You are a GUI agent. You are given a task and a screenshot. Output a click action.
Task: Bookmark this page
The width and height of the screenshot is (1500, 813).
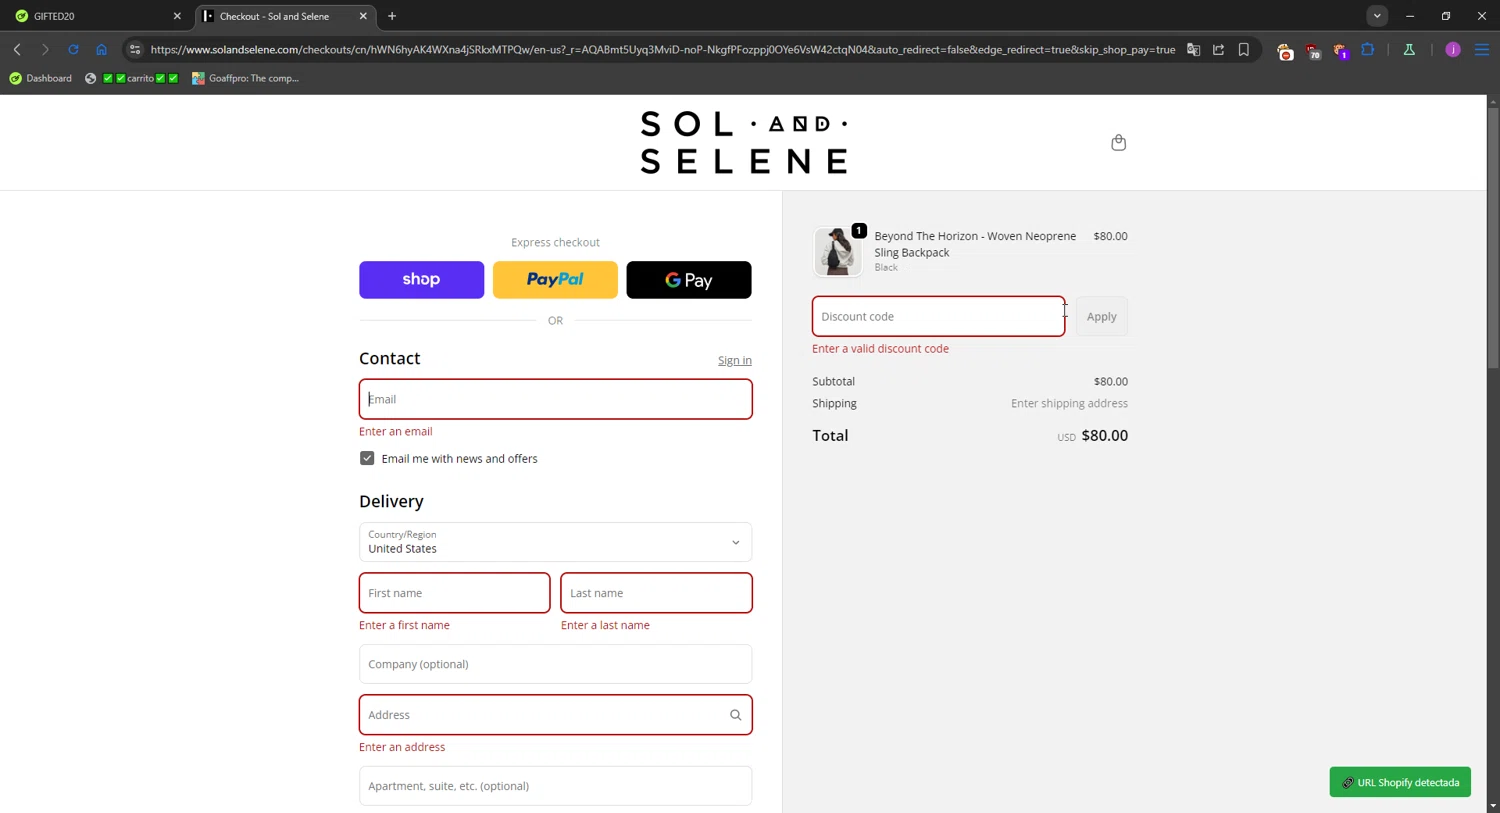pyautogui.click(x=1244, y=49)
